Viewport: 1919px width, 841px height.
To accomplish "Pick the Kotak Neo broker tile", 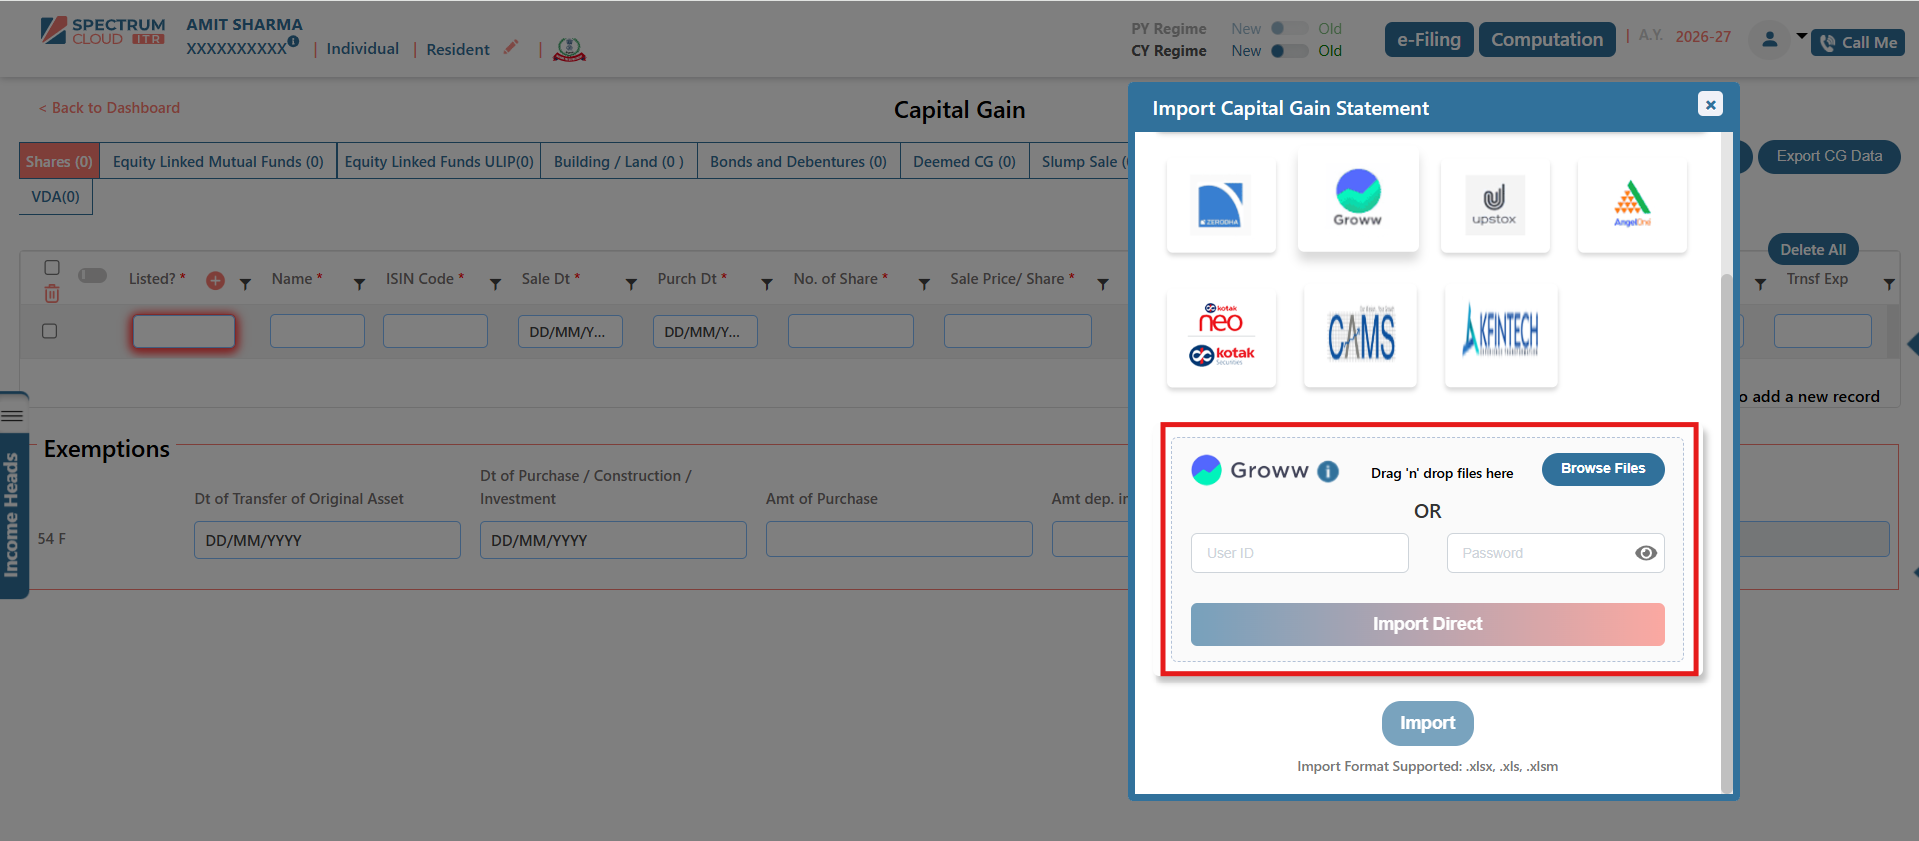I will [1221, 336].
